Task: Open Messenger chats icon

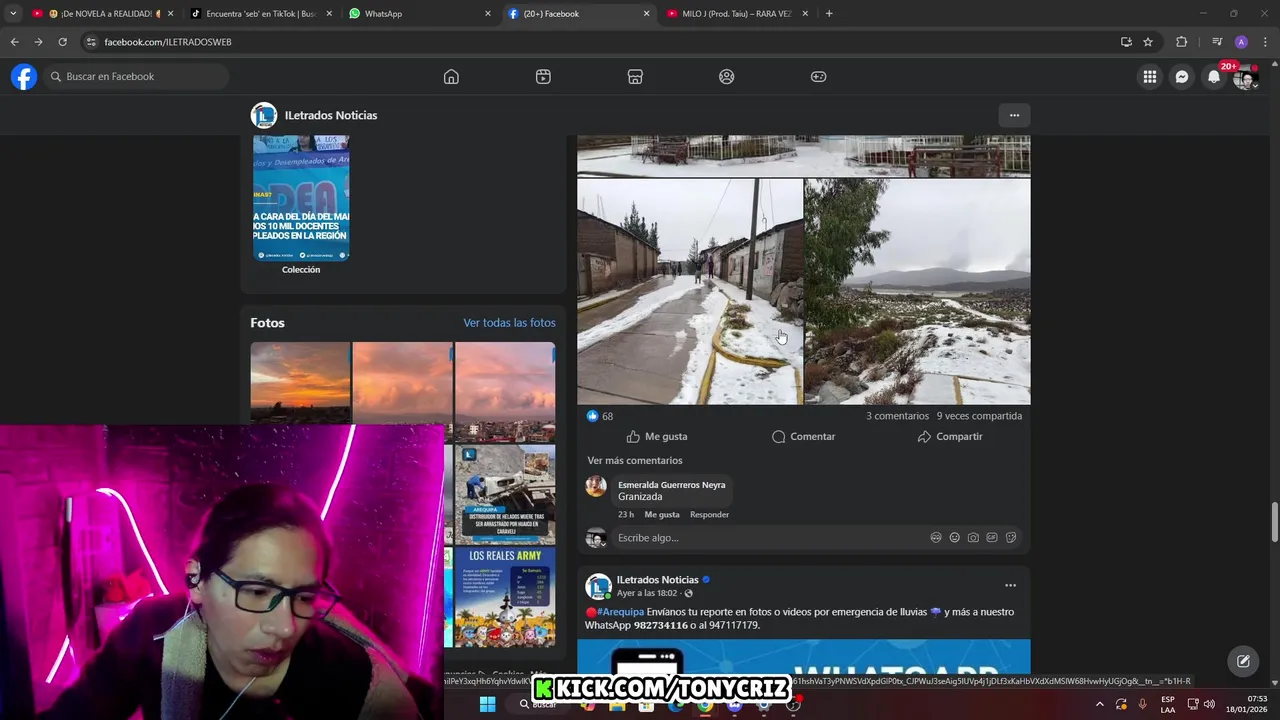Action: pyautogui.click(x=1182, y=77)
